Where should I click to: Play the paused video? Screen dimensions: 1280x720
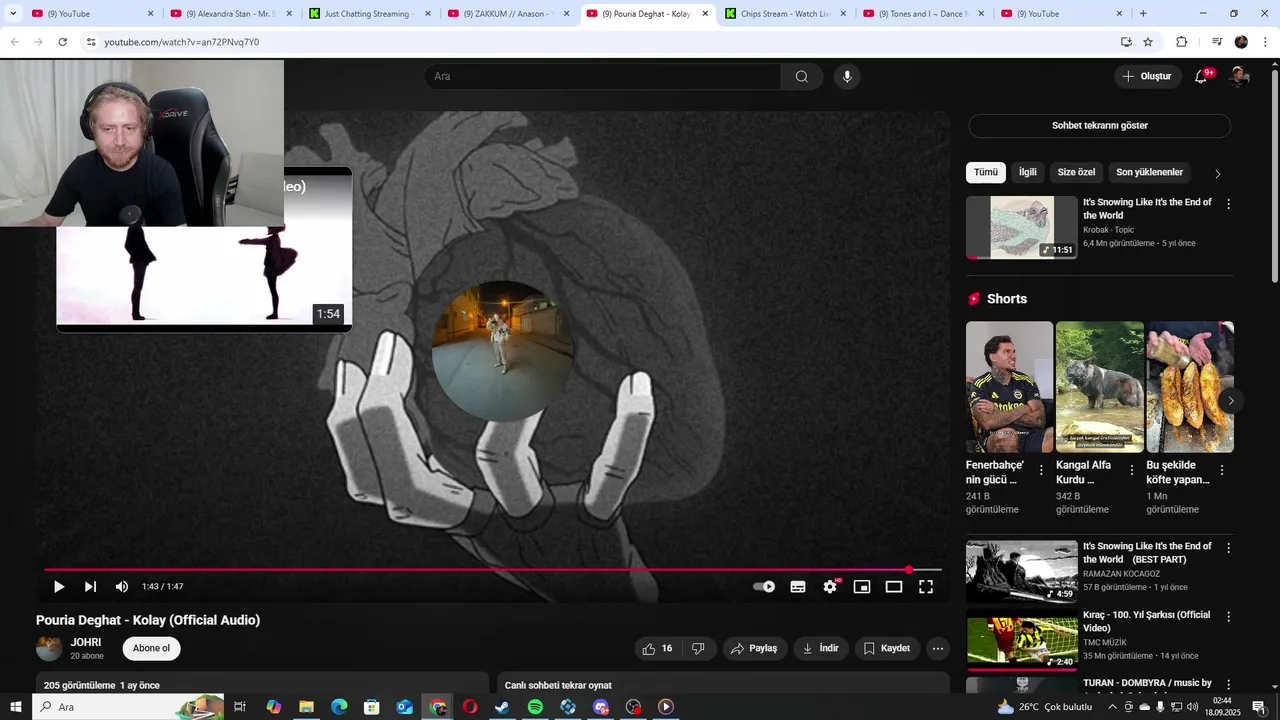click(x=58, y=587)
